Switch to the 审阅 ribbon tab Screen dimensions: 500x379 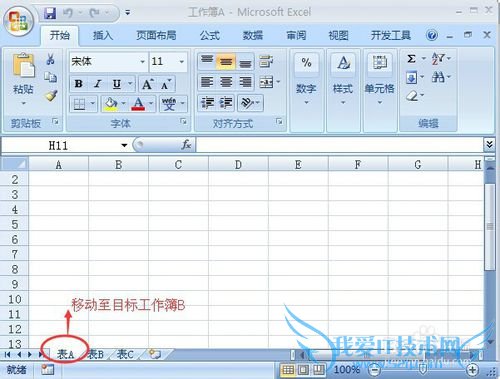point(296,35)
